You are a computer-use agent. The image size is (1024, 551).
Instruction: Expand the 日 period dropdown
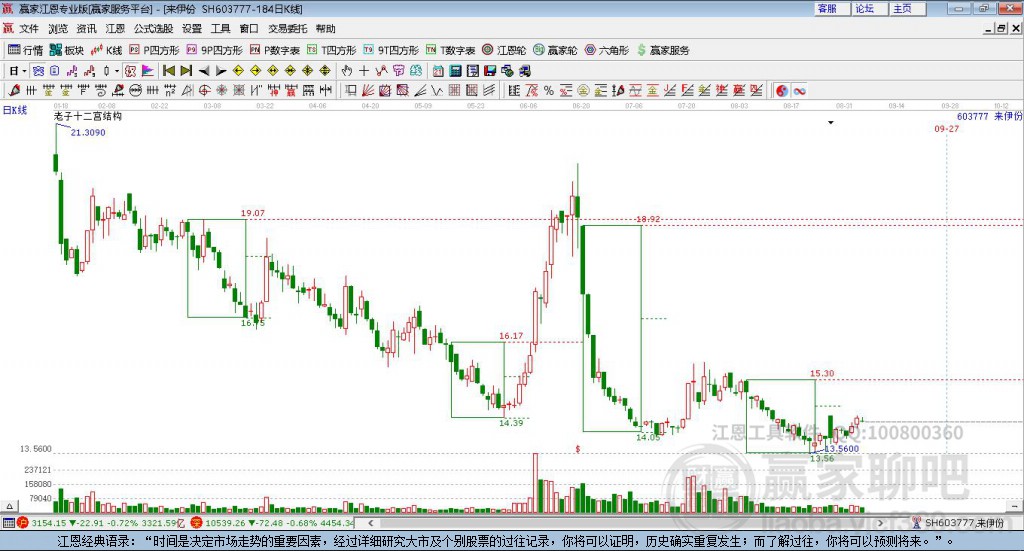tap(24, 71)
